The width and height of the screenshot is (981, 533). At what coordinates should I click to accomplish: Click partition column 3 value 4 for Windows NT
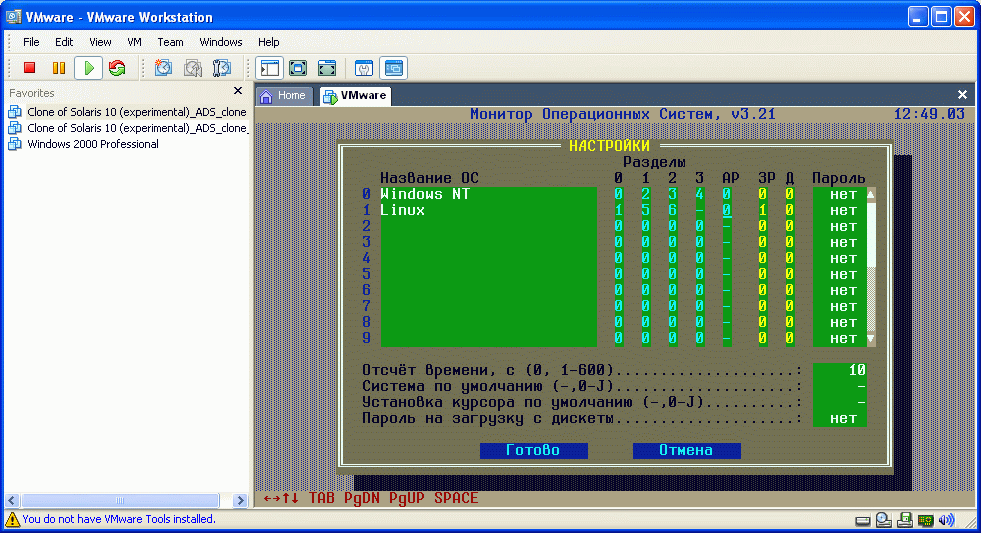[x=699, y=195]
